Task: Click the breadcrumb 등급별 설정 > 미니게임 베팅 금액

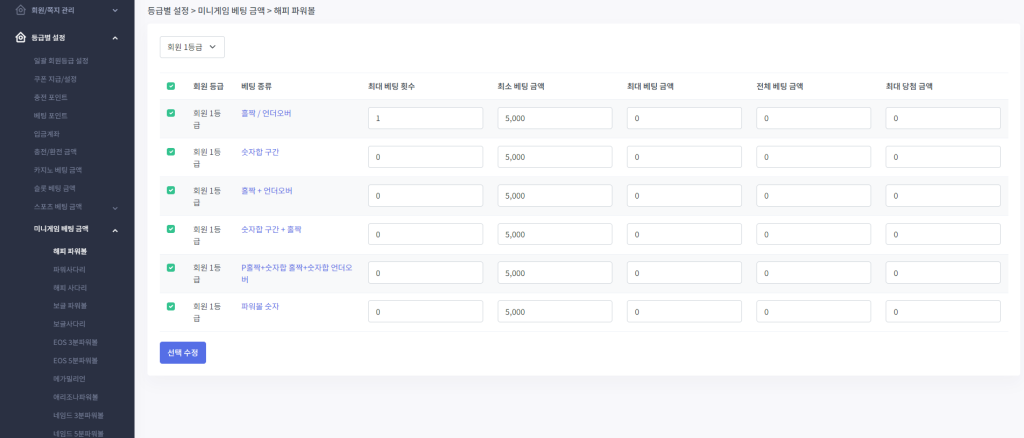Action: tap(206, 11)
